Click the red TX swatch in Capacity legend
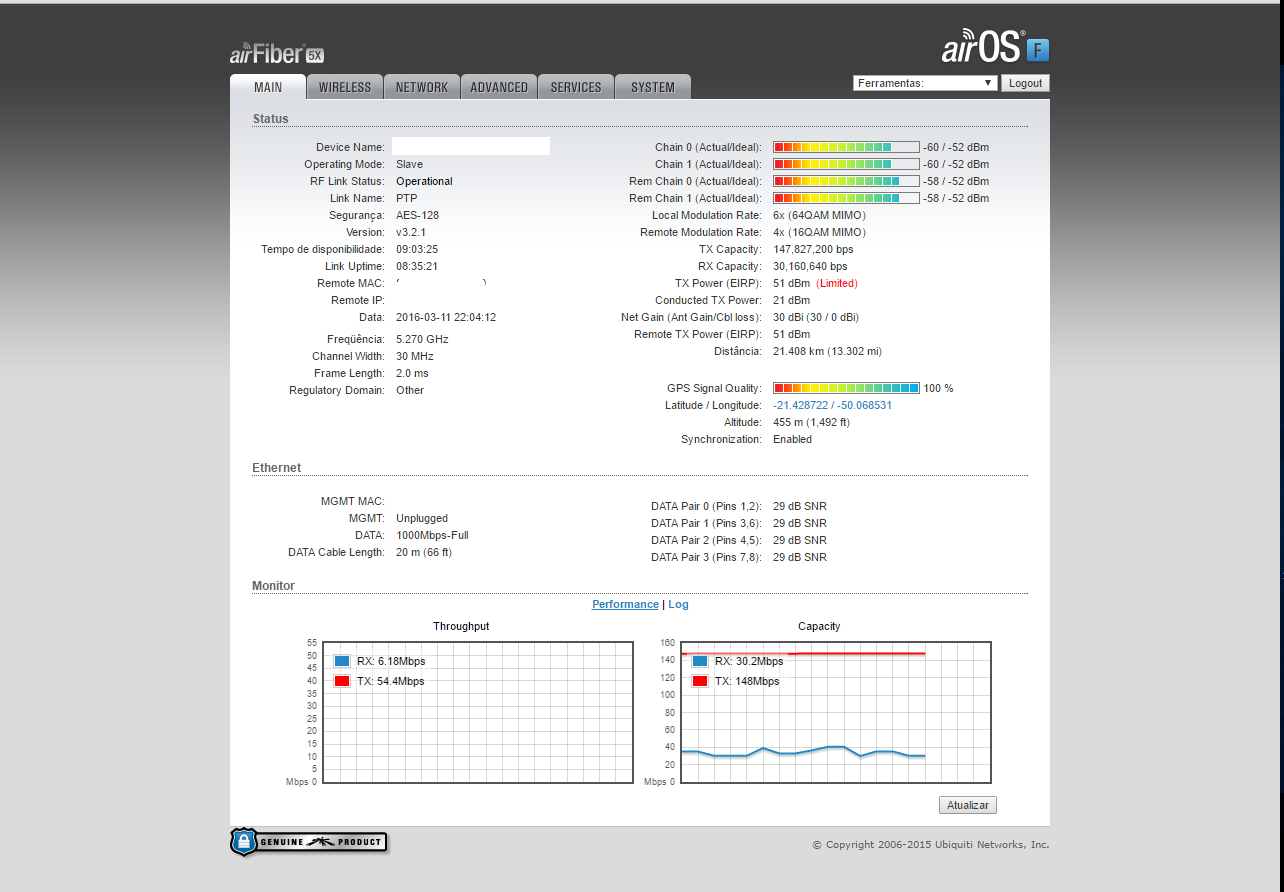The image size is (1284, 892). (700, 681)
